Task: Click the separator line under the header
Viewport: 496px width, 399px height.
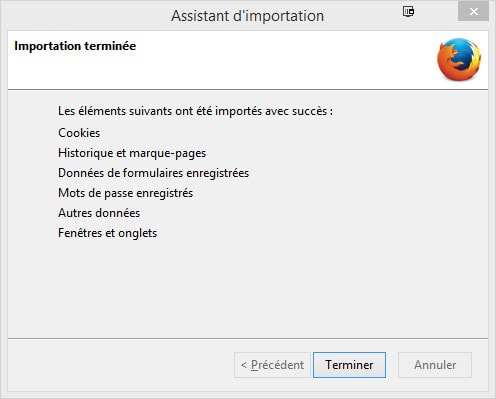Action: (248, 89)
